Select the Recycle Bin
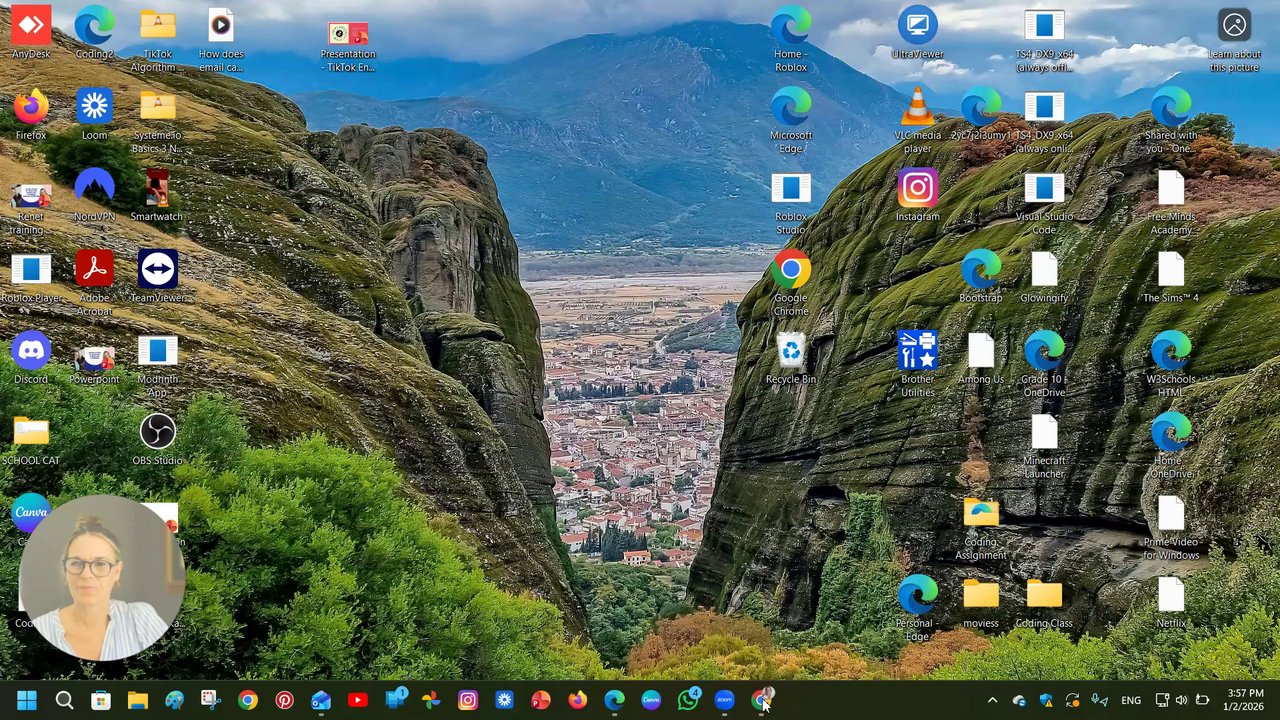Viewport: 1280px width, 720px height. click(791, 359)
